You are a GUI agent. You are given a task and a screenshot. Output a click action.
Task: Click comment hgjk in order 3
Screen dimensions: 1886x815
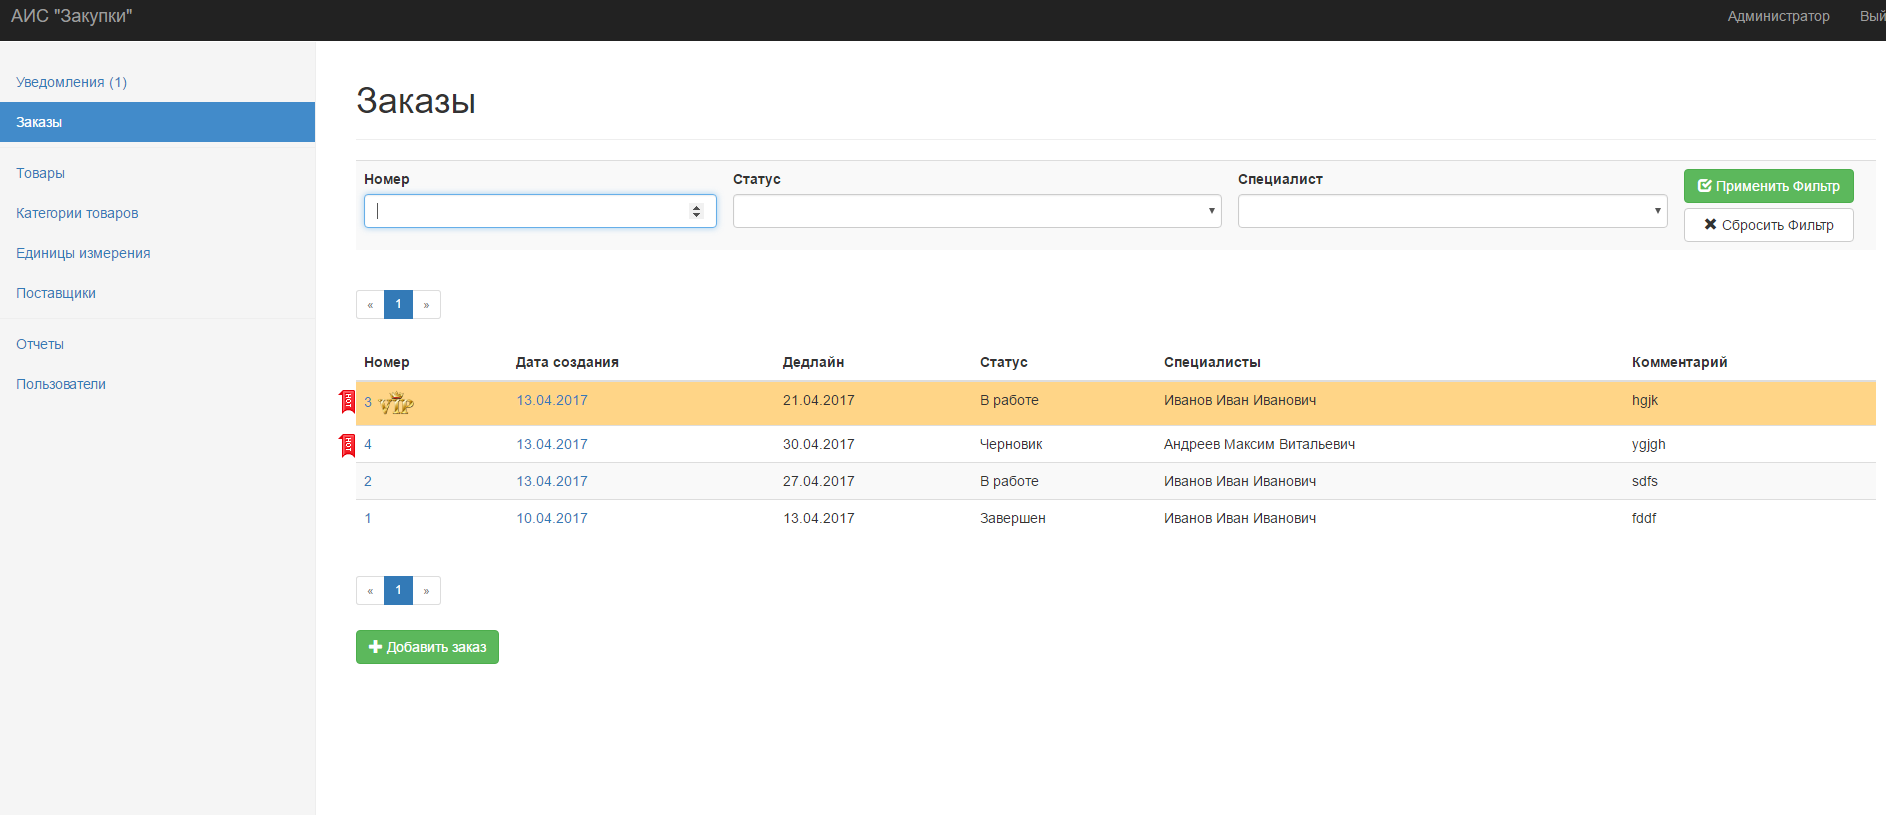tap(1645, 400)
